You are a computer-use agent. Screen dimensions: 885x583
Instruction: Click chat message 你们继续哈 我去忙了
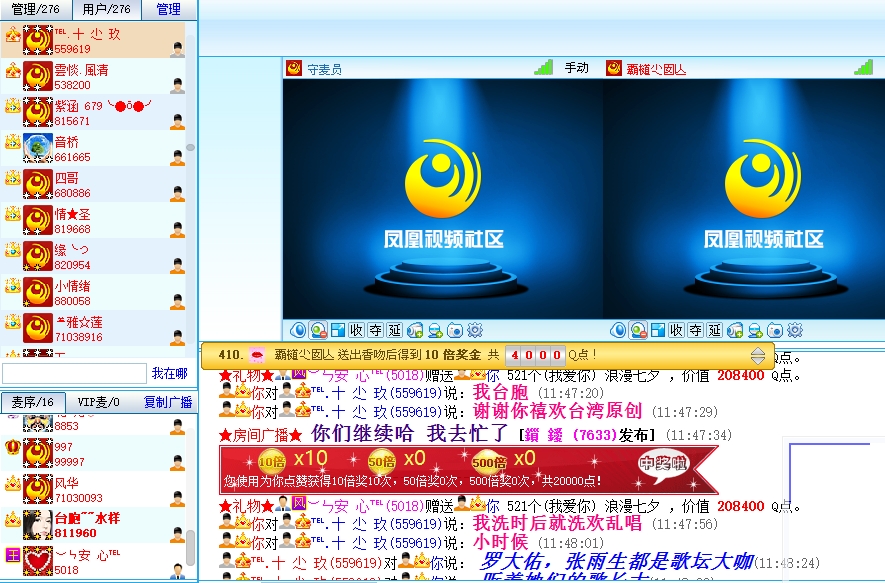(410, 434)
